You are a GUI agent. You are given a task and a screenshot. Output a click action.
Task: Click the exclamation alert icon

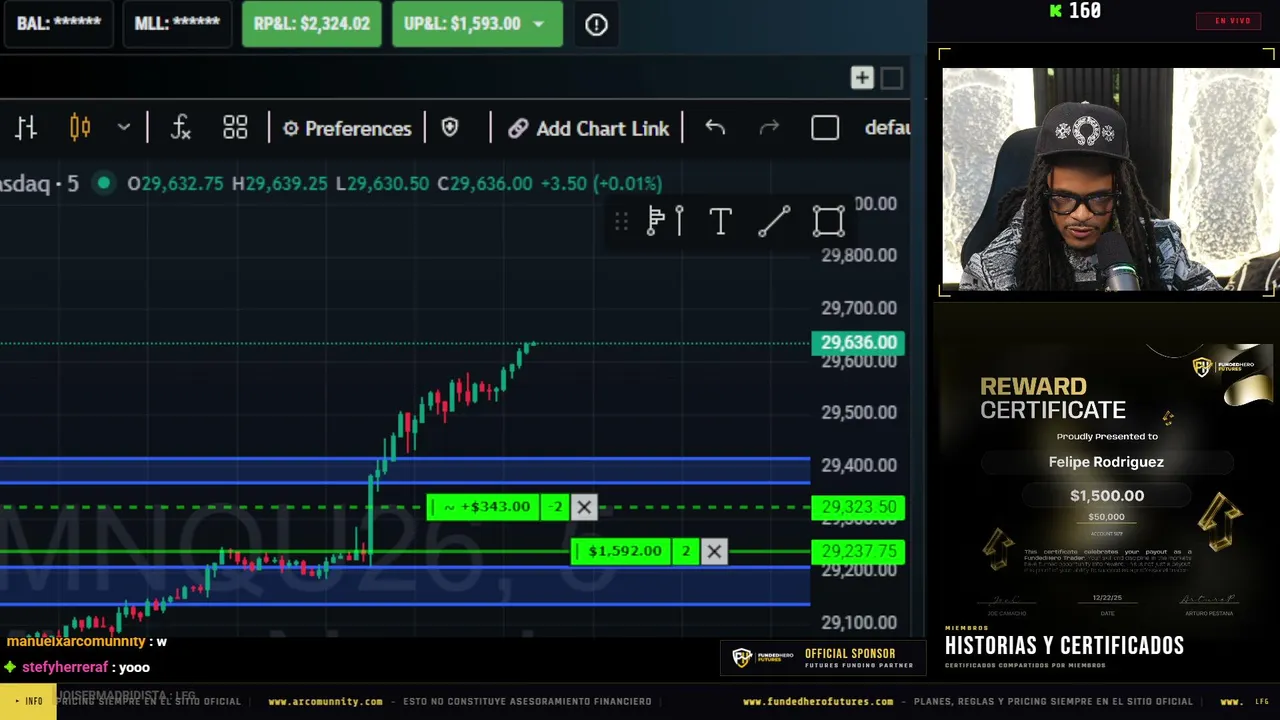point(596,25)
